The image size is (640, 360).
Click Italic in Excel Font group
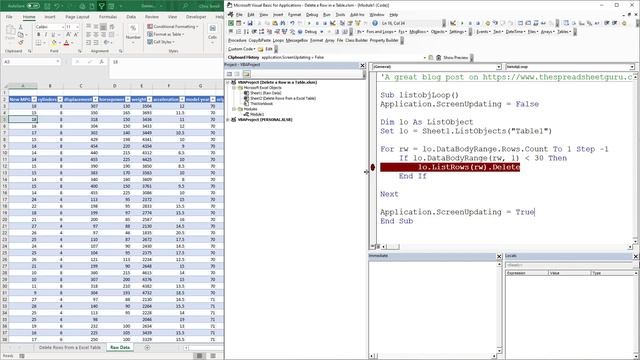coord(46,35)
